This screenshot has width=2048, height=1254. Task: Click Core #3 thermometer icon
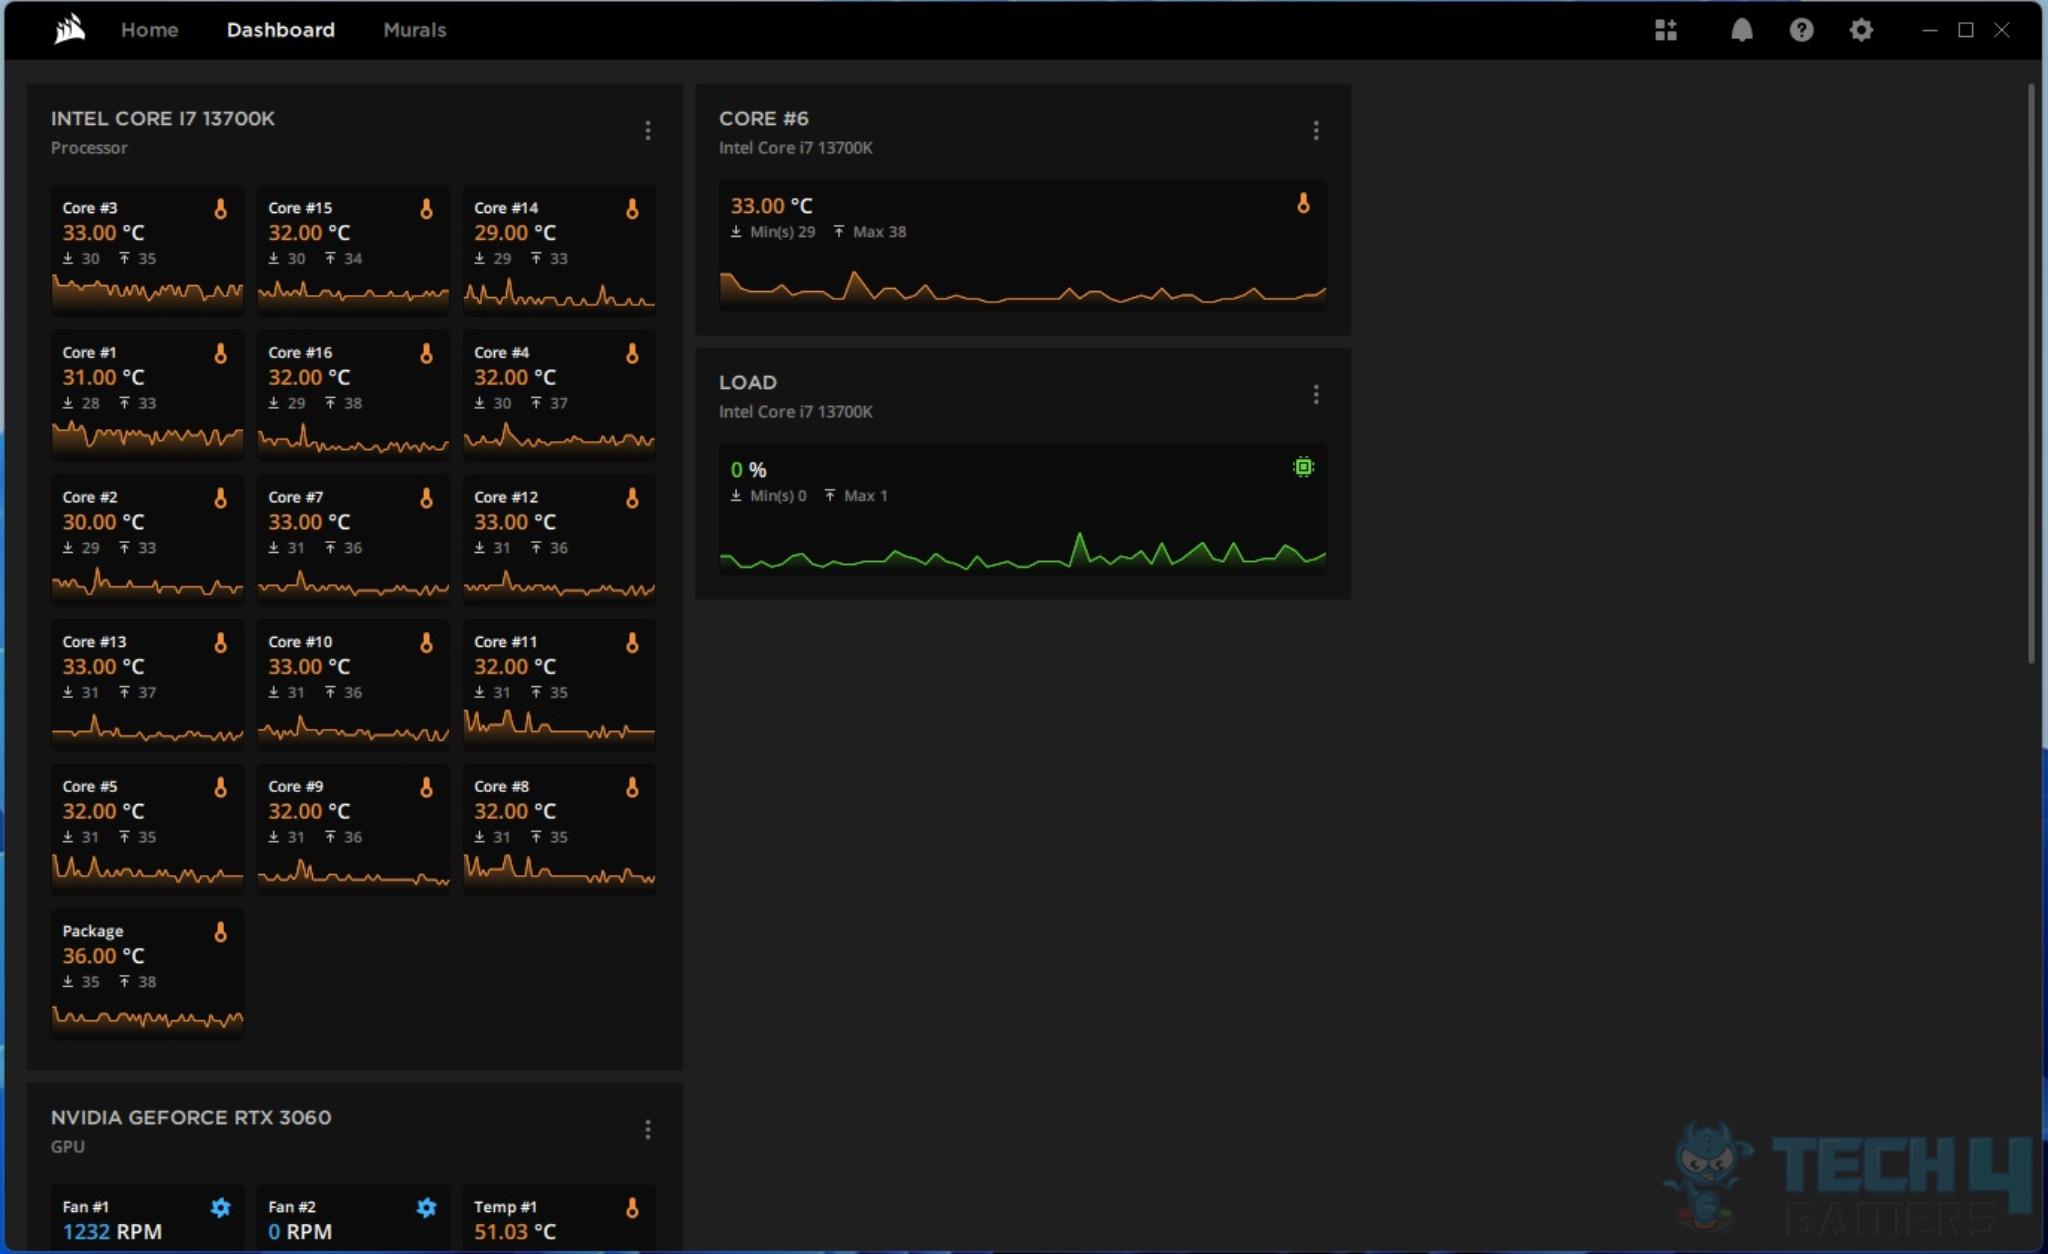coord(220,209)
